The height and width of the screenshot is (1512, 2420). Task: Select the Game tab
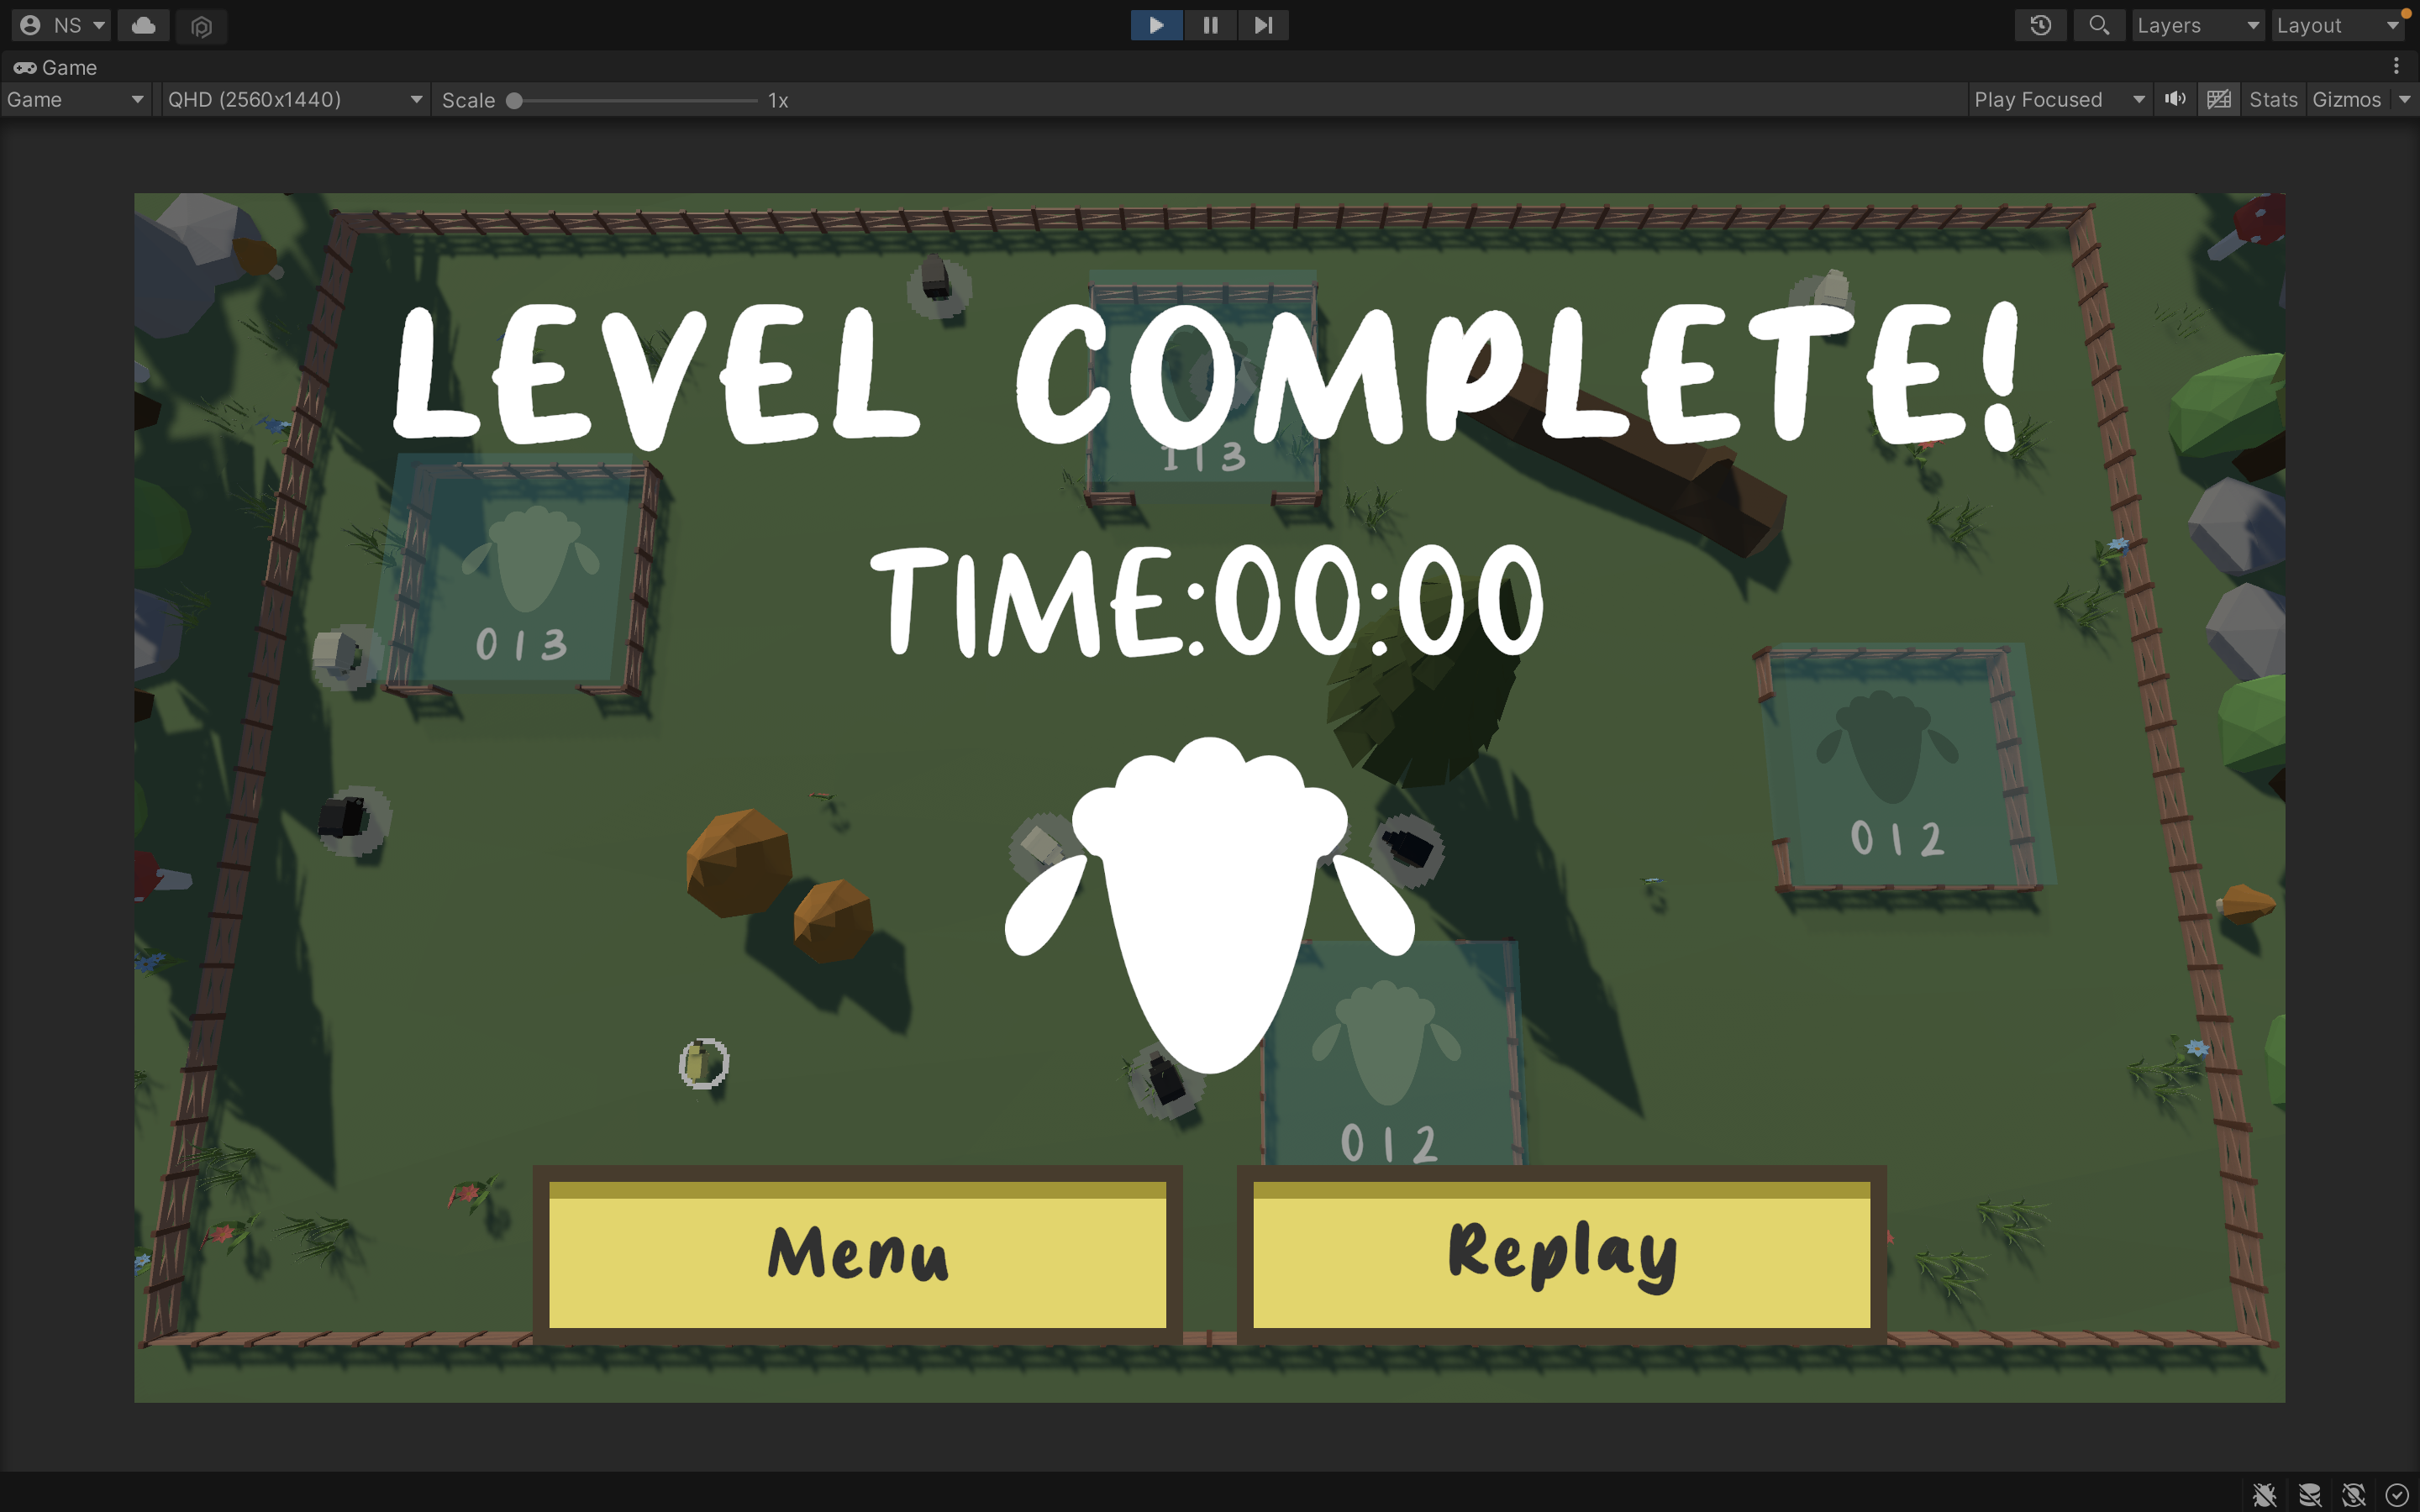[x=56, y=67]
